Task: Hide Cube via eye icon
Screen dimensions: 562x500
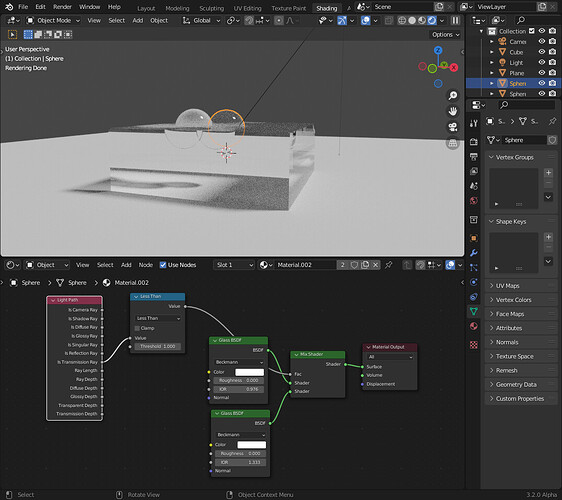Action: click(x=542, y=52)
